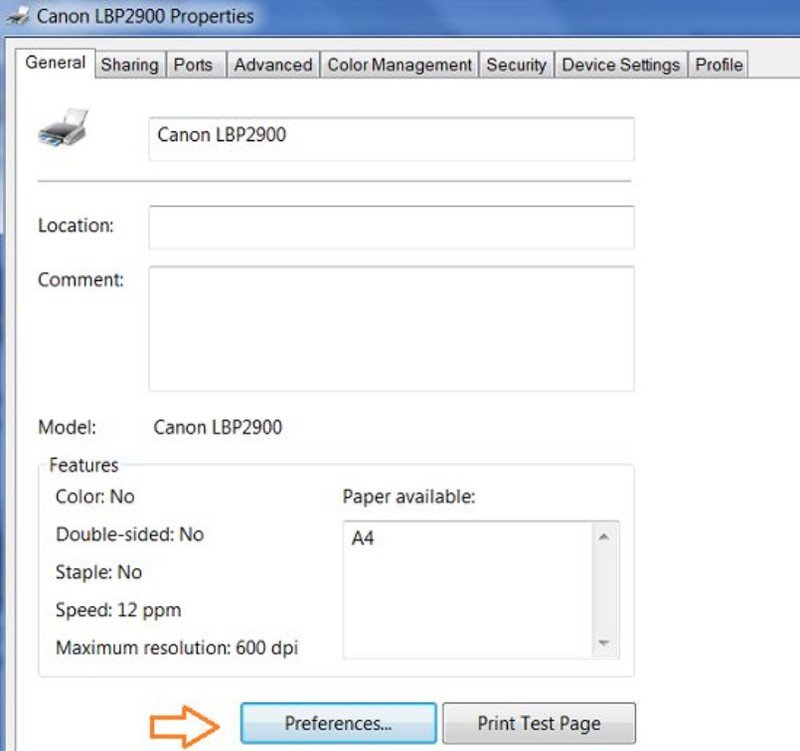Viewport: 800px width, 751px height.
Task: Click the paper list scrollbar track
Action: pyautogui.click(x=603, y=590)
